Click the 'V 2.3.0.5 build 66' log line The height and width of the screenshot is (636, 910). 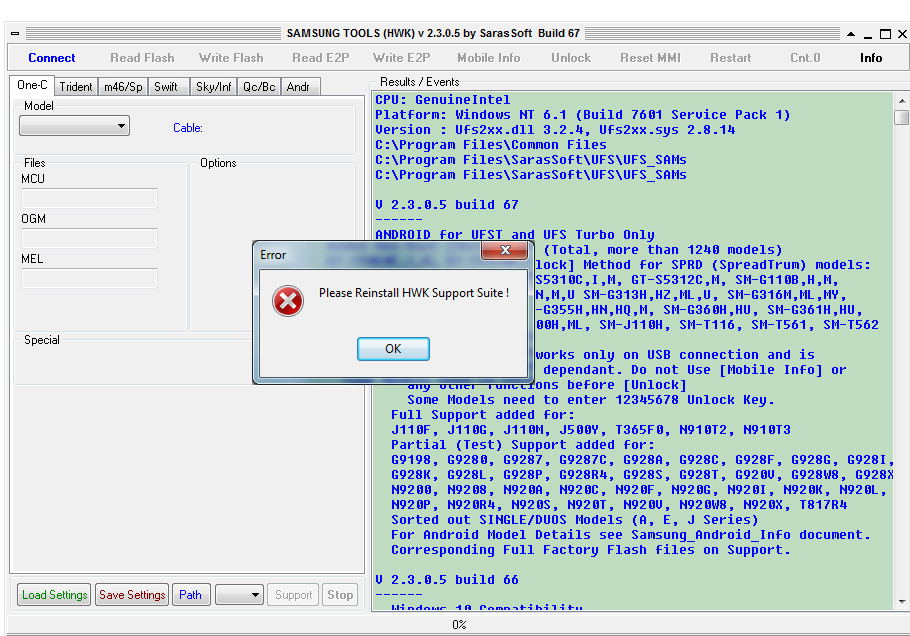point(447,580)
